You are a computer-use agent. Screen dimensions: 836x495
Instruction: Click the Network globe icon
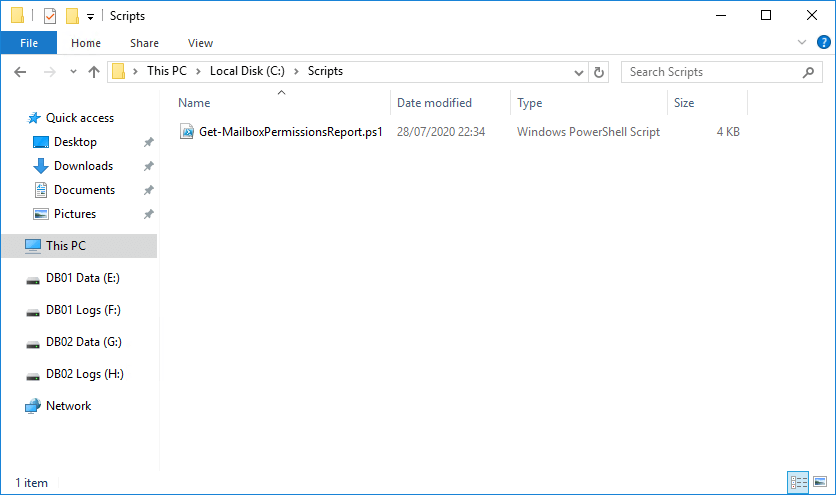[33, 406]
